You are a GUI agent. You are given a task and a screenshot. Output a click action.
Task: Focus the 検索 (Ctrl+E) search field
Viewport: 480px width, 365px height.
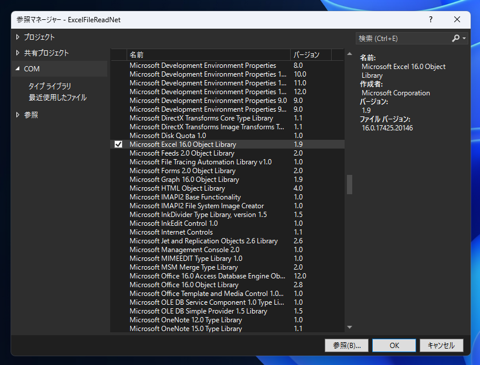tap(403, 38)
